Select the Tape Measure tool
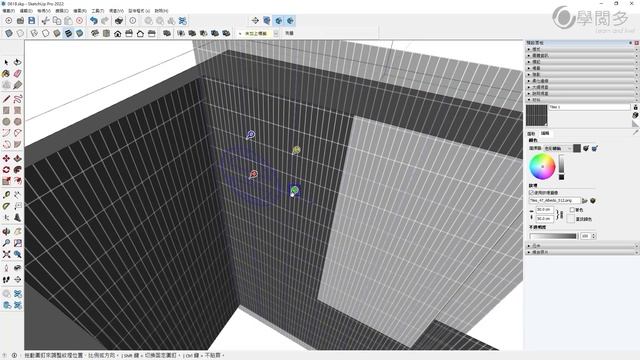Viewport: 640px width, 360px height. (6, 195)
